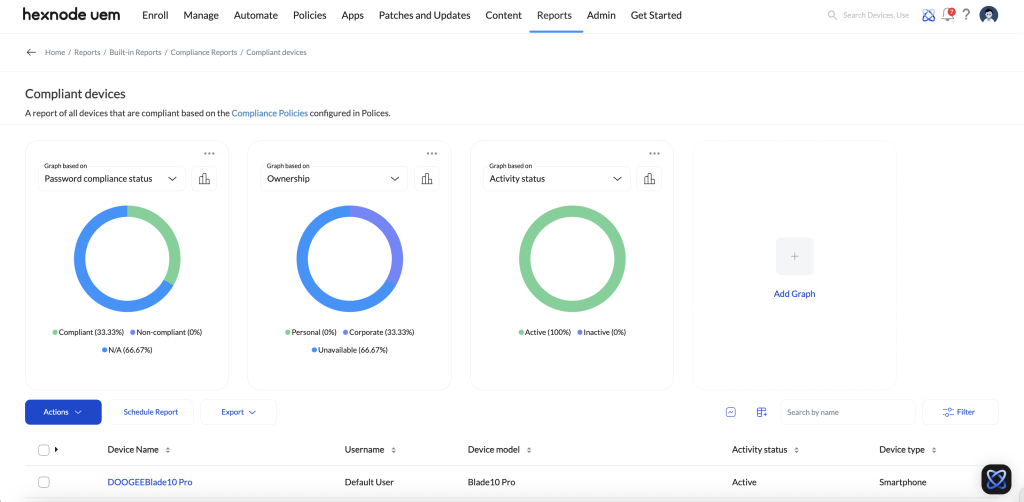
Task: Open three-dot menu on Activity status graph
Action: coord(654,153)
